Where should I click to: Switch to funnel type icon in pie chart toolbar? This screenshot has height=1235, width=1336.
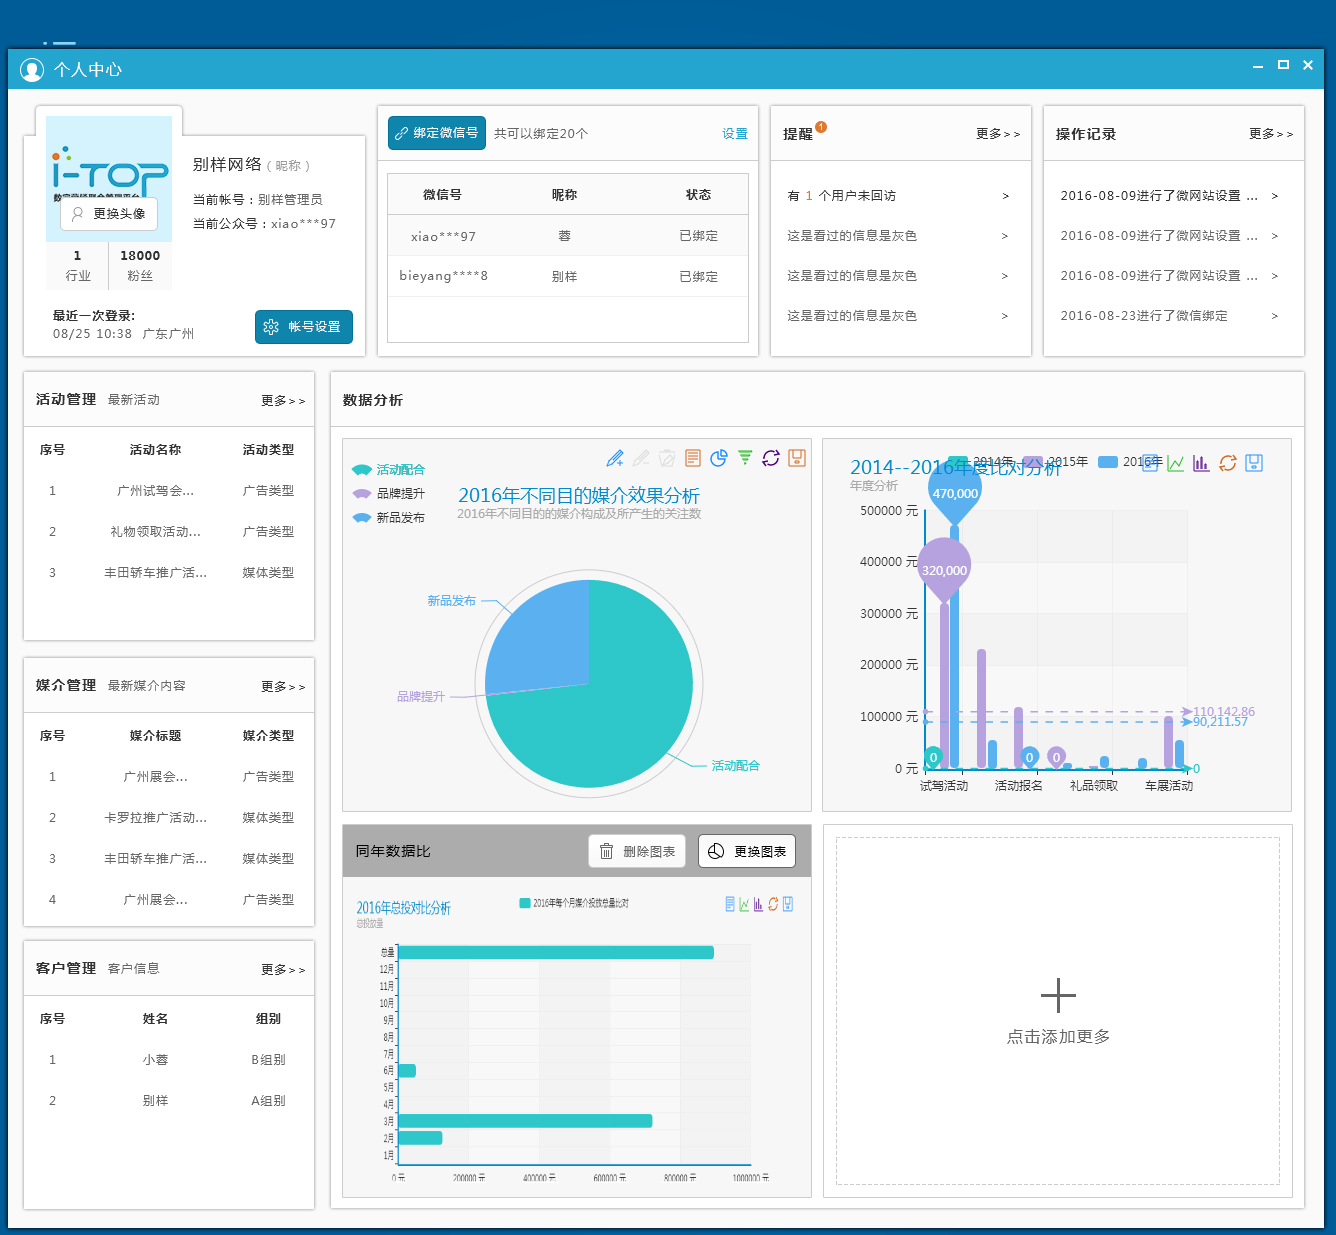tap(745, 458)
